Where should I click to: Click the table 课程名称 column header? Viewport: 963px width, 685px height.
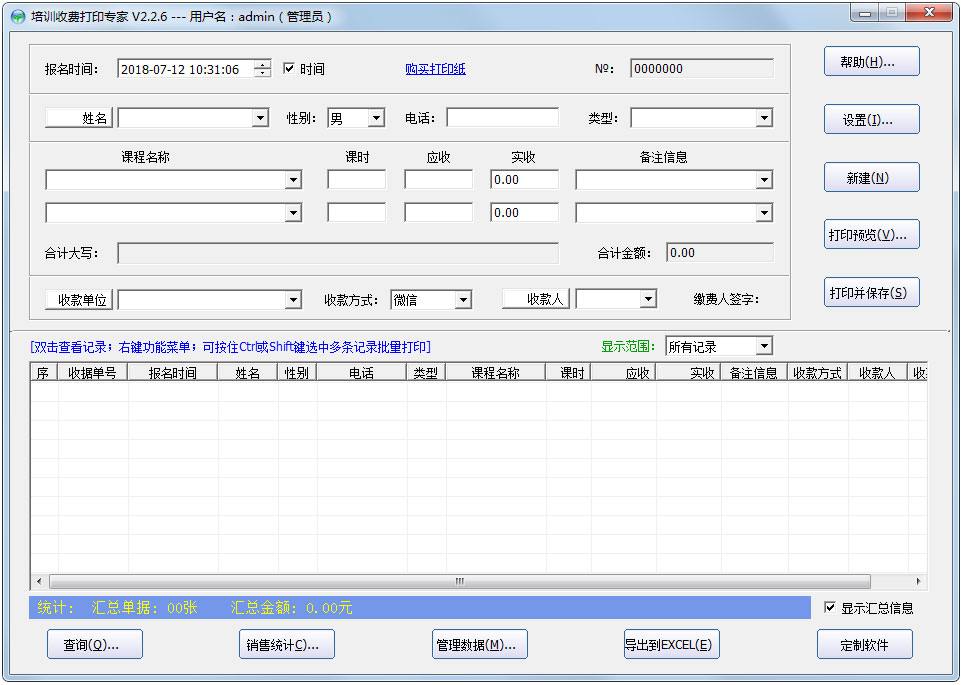496,372
